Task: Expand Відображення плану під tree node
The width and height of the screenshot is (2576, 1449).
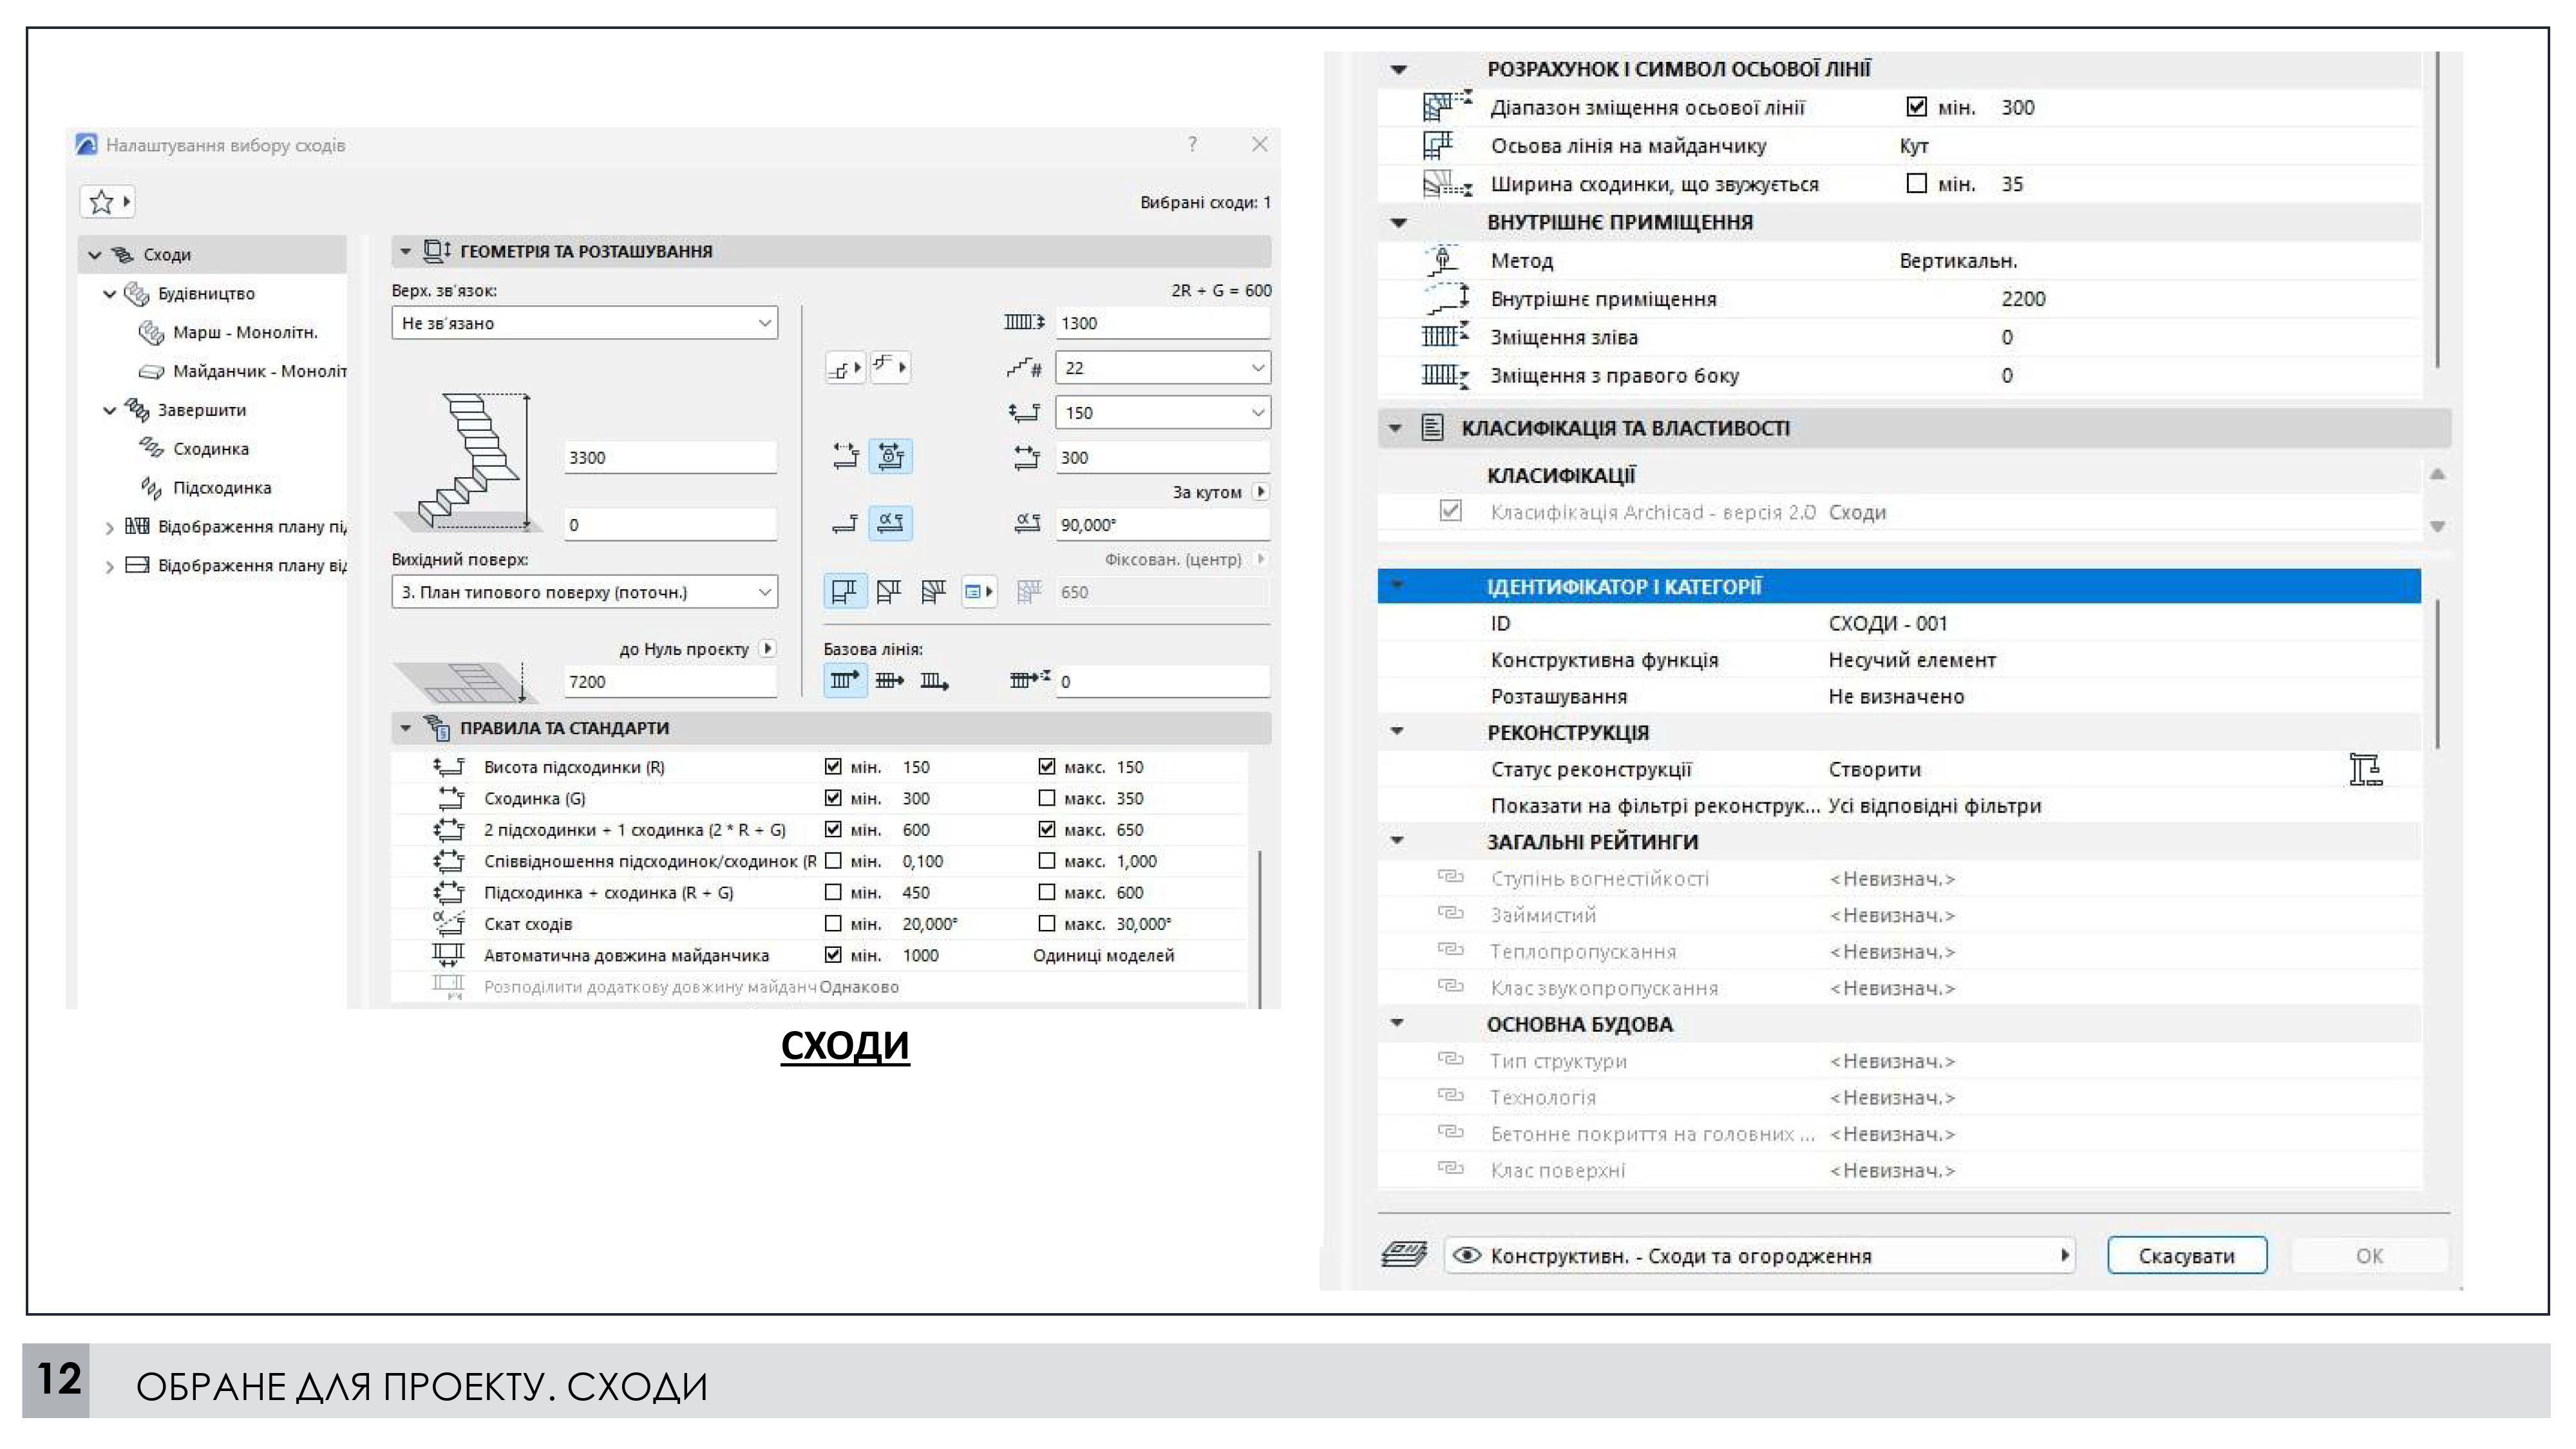Action: [110, 527]
